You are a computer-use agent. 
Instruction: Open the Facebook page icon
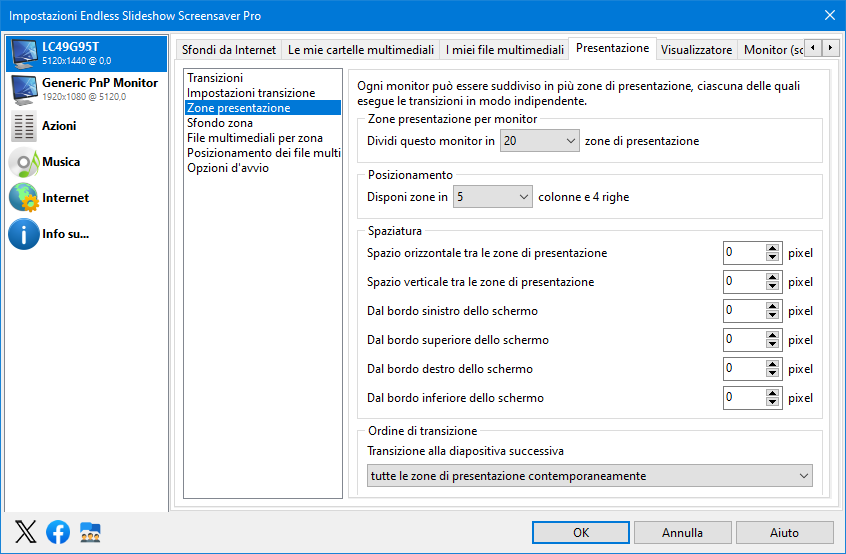pyautogui.click(x=58, y=532)
